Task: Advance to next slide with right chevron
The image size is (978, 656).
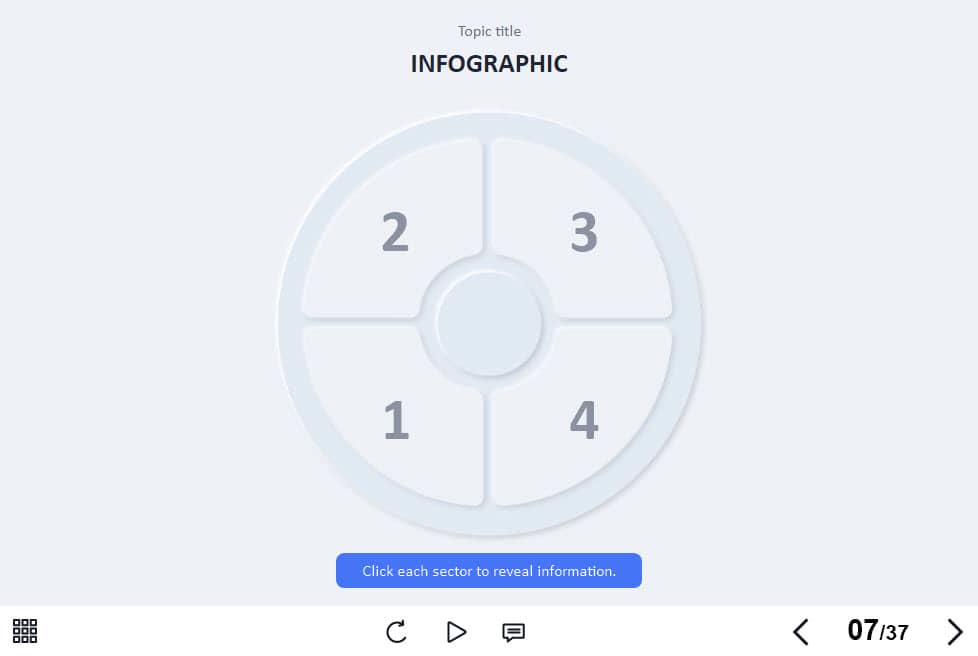Action: (x=955, y=632)
